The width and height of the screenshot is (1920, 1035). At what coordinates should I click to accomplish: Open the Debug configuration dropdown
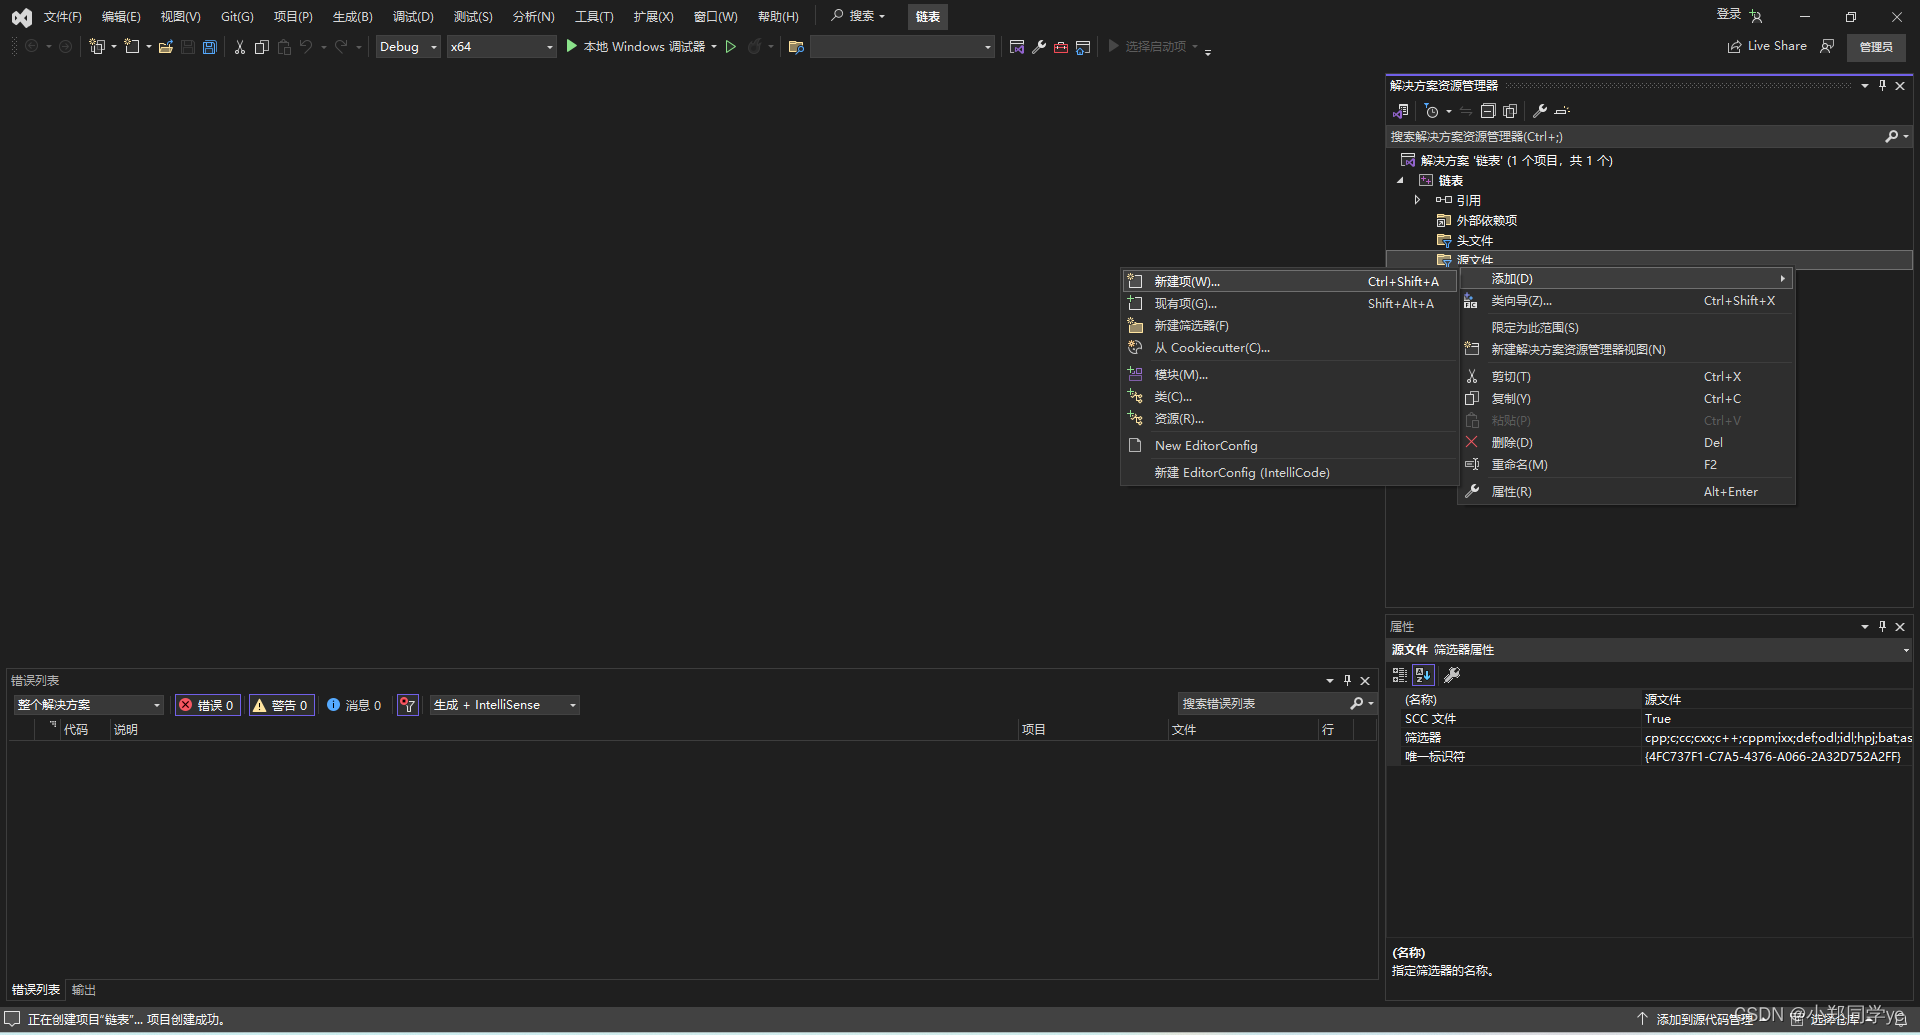point(407,46)
